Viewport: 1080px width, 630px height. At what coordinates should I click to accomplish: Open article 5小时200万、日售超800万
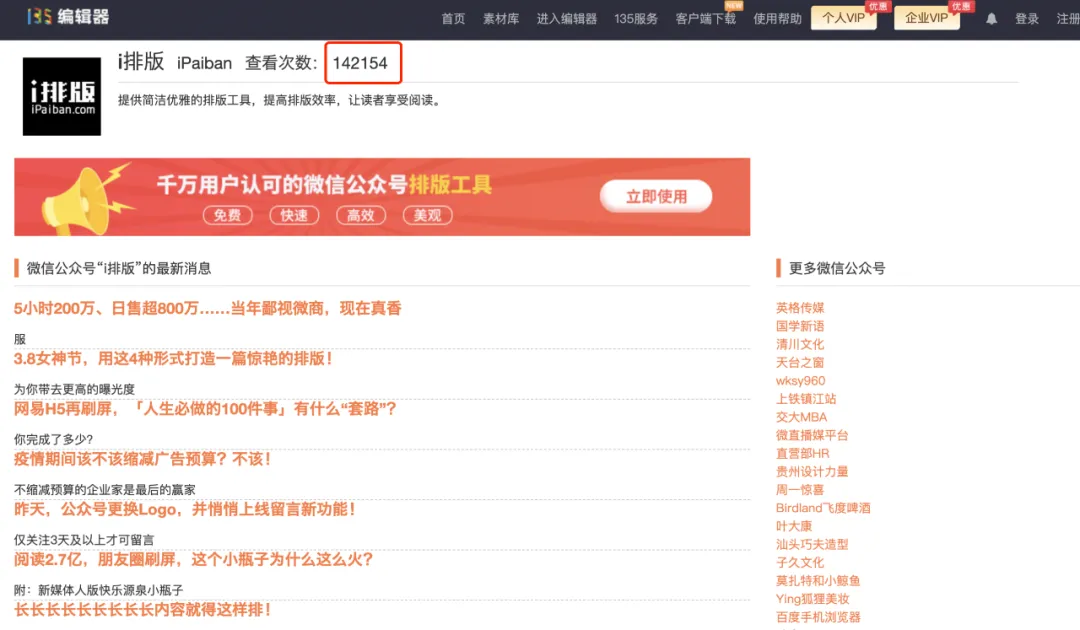(207, 308)
